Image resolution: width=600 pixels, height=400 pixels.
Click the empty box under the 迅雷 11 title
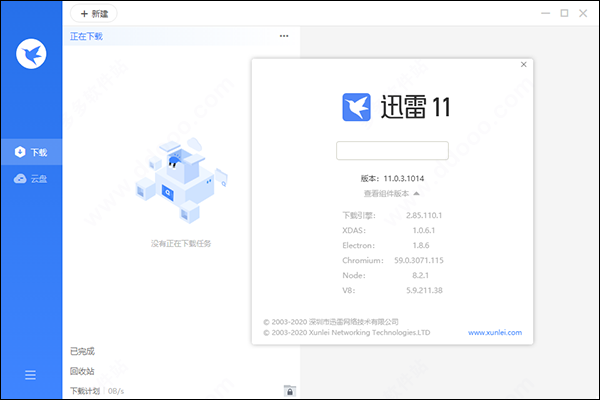click(392, 150)
